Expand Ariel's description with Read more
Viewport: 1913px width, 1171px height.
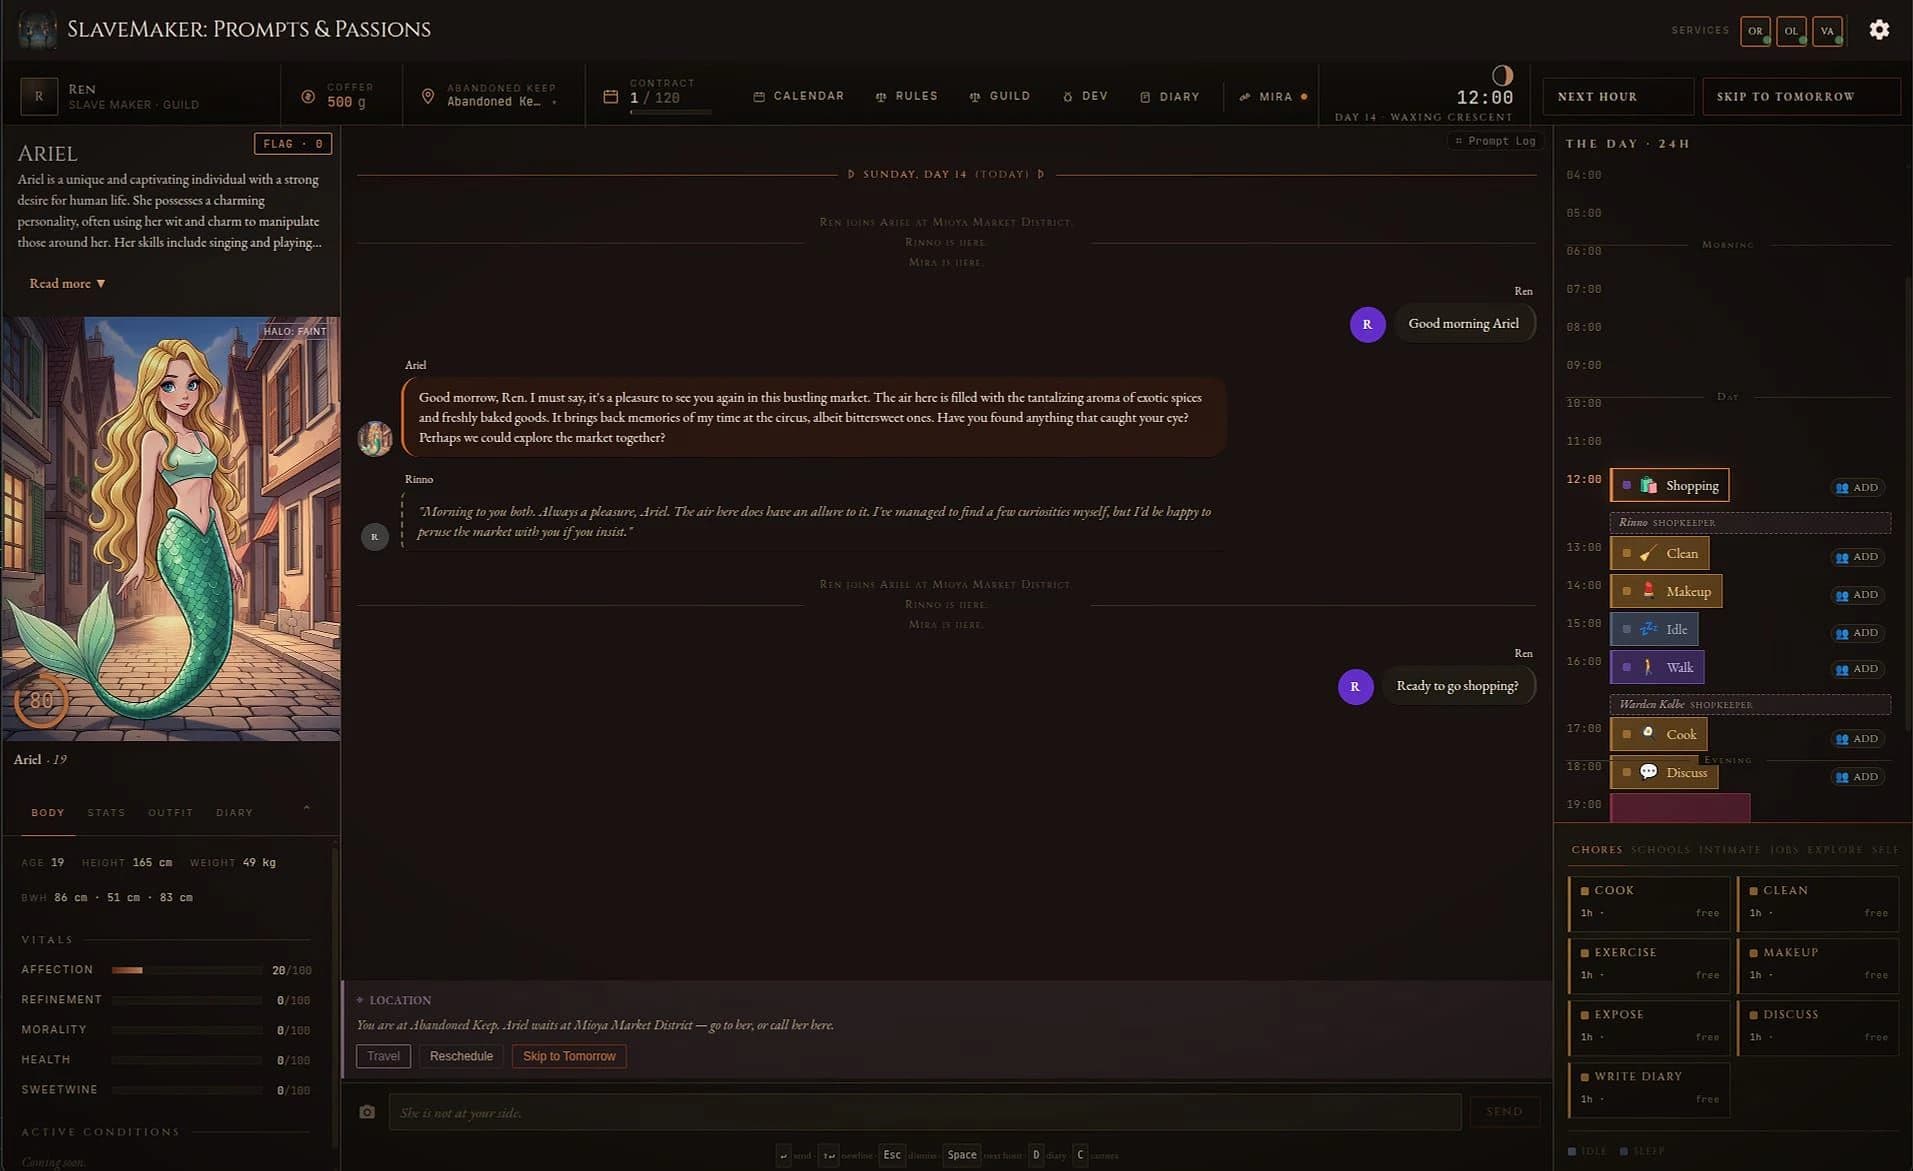[x=67, y=284]
